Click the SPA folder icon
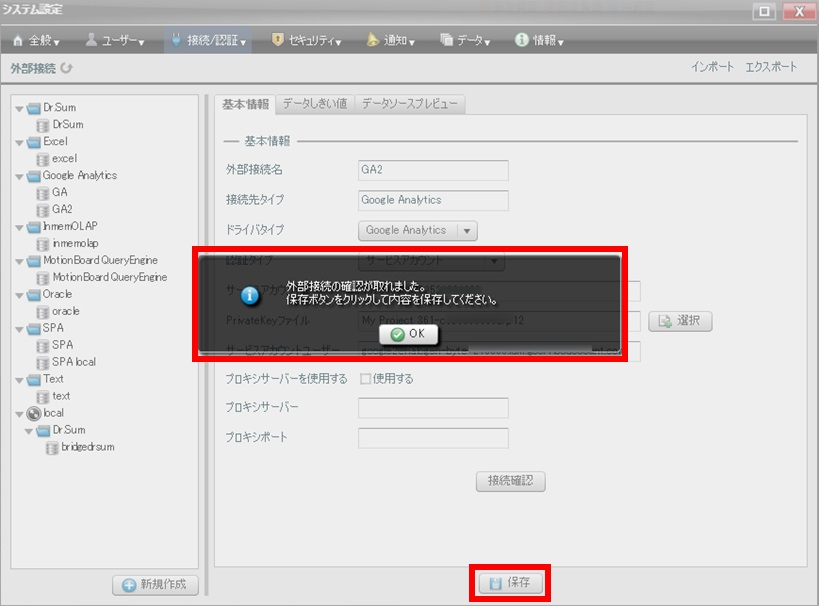Screen dimensions: 819x606 point(33,329)
